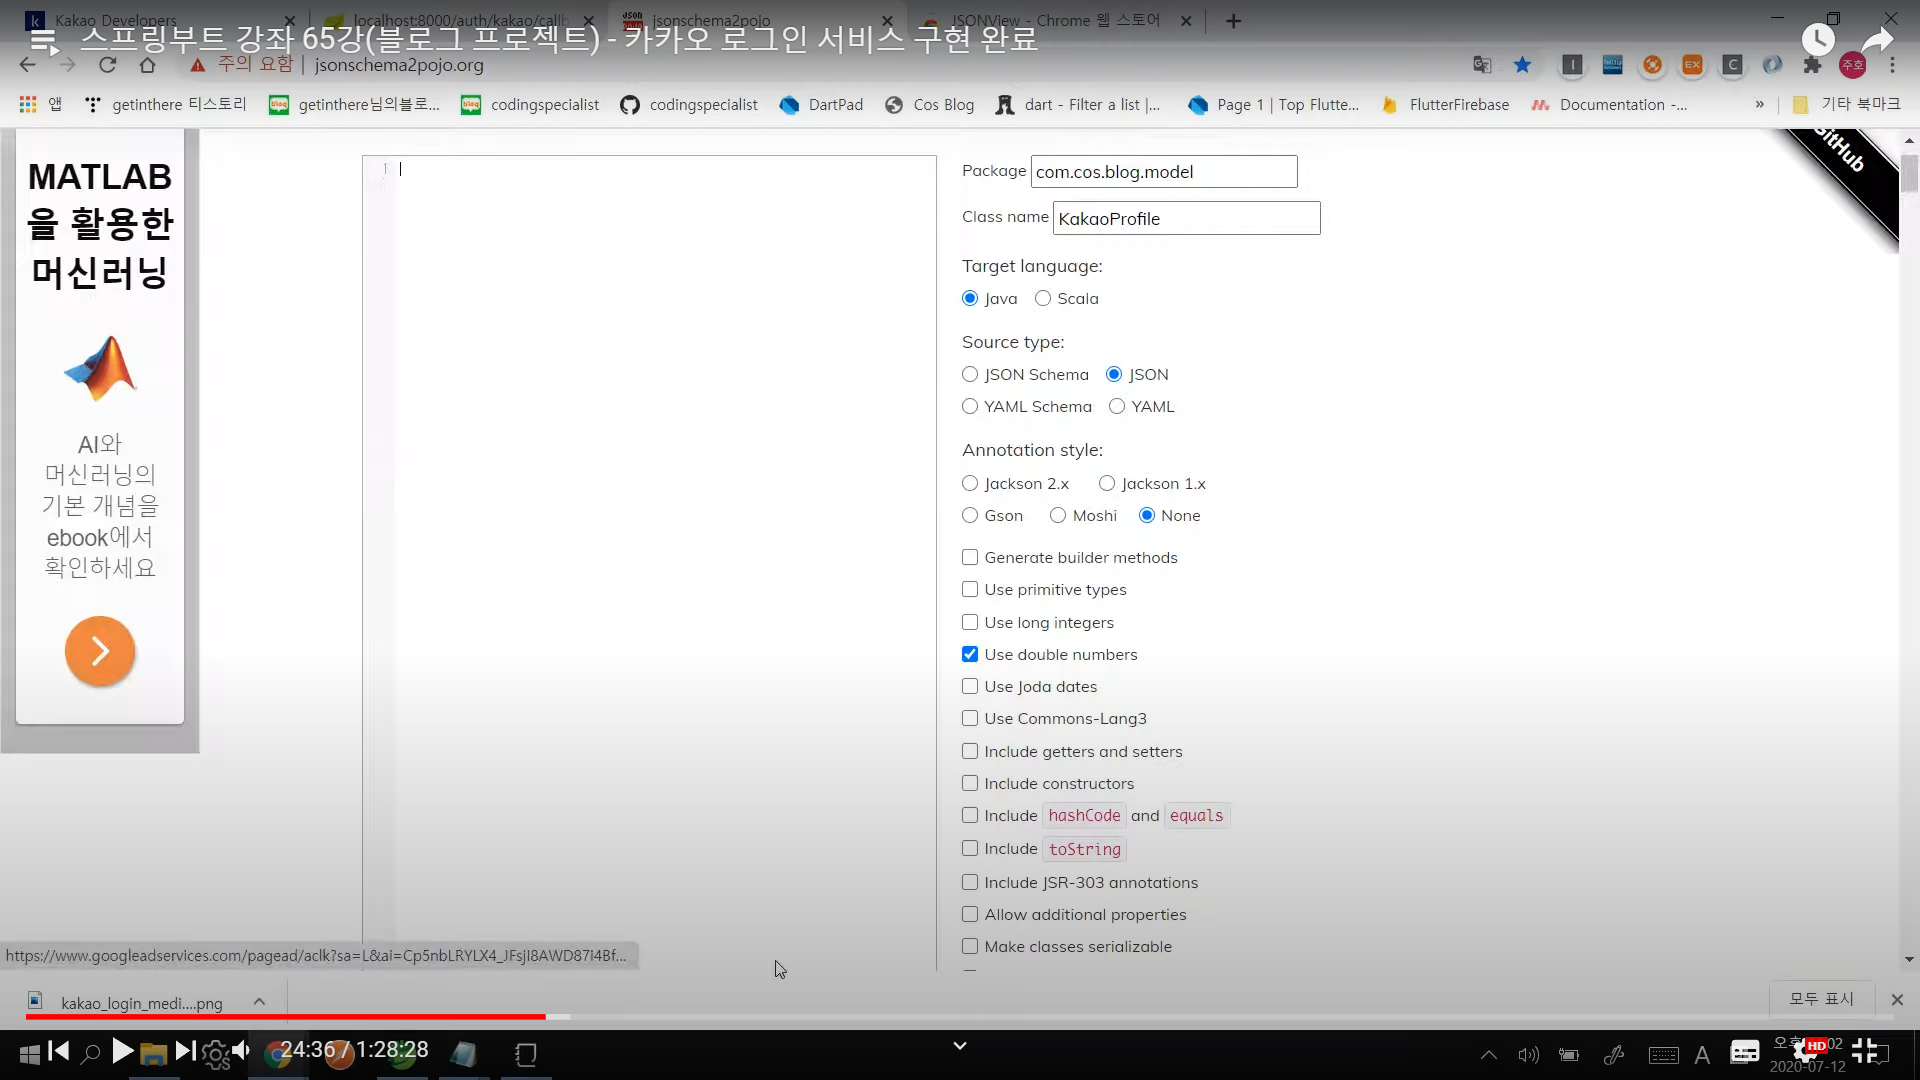Viewport: 1920px width, 1080px height.
Task: Select Scala as target language
Action: [1043, 298]
